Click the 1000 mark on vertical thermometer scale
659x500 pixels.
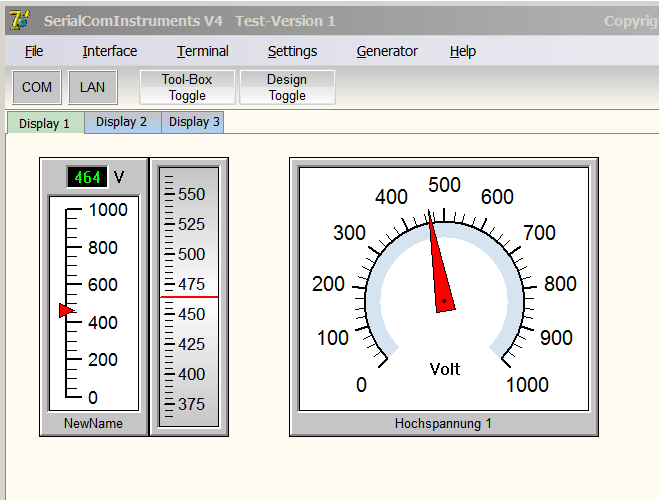click(x=108, y=210)
